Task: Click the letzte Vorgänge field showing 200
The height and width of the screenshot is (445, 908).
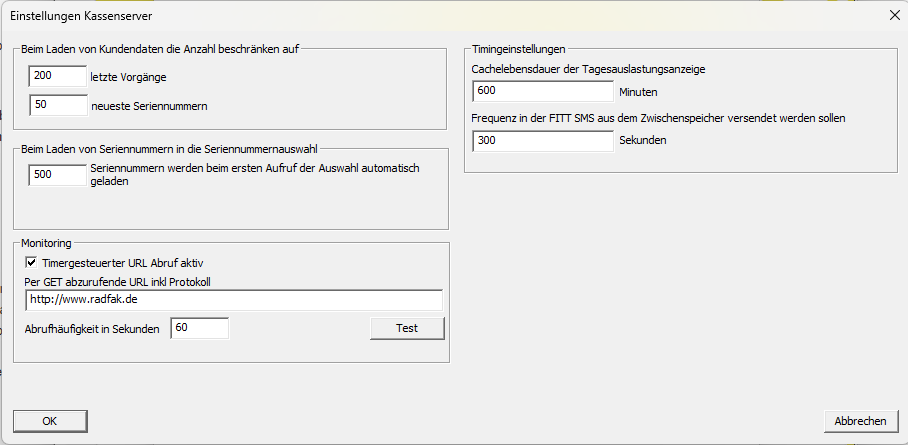Action: [x=58, y=76]
